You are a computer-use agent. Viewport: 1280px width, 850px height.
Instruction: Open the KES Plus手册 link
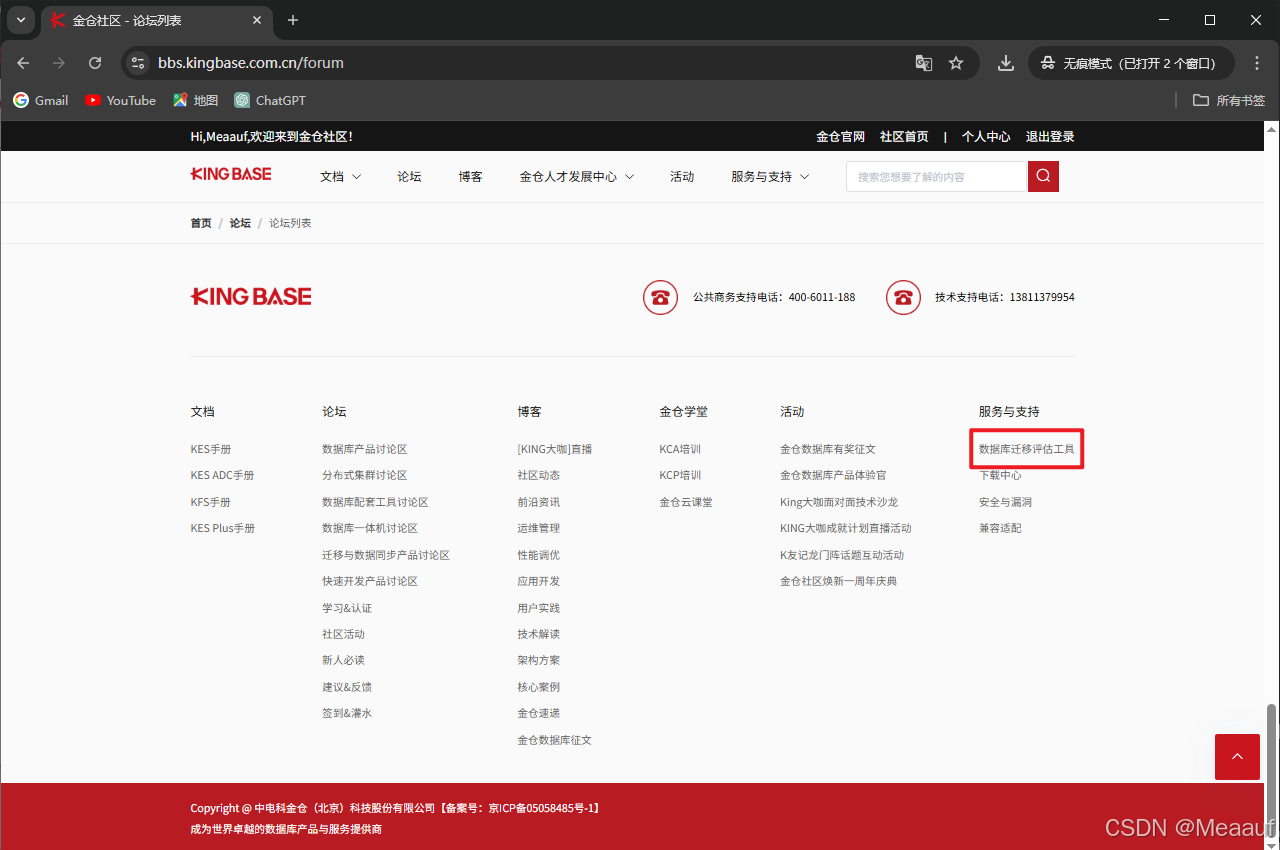223,528
